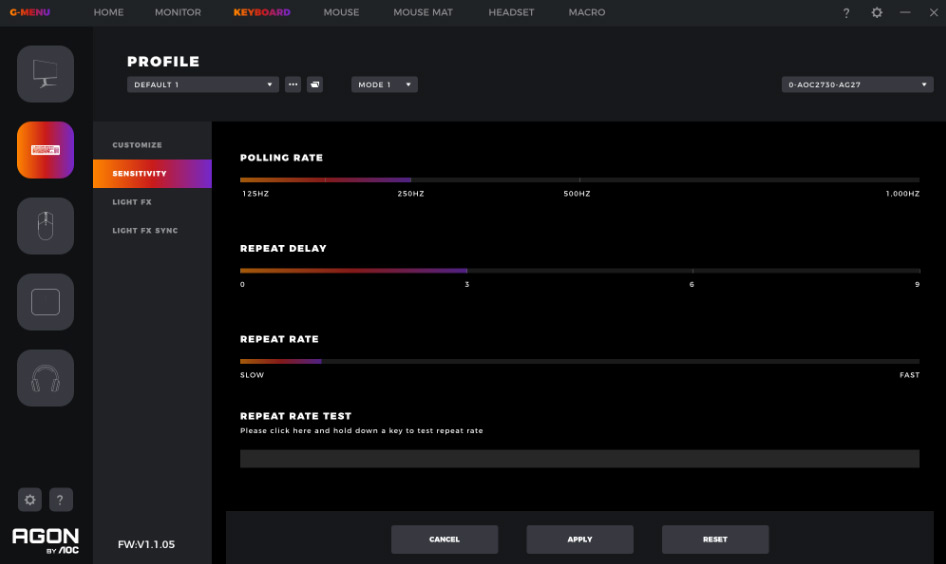Click the 250HZ polling rate label

(411, 194)
